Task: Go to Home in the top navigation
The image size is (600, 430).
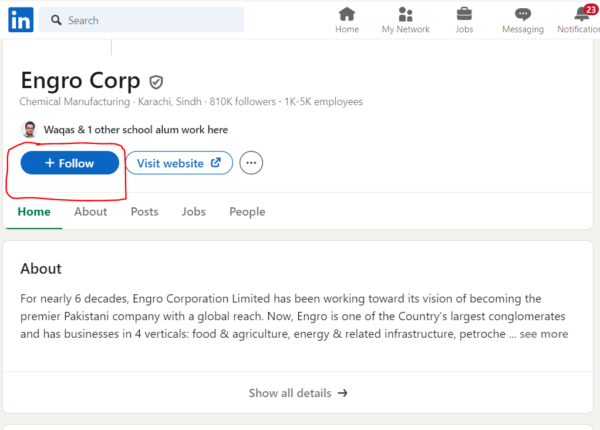Action: pyautogui.click(x=347, y=20)
